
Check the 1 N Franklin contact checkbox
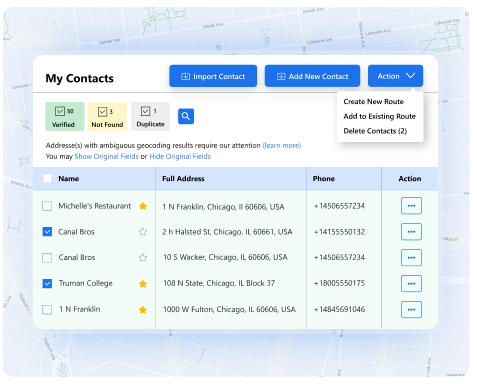(x=47, y=310)
